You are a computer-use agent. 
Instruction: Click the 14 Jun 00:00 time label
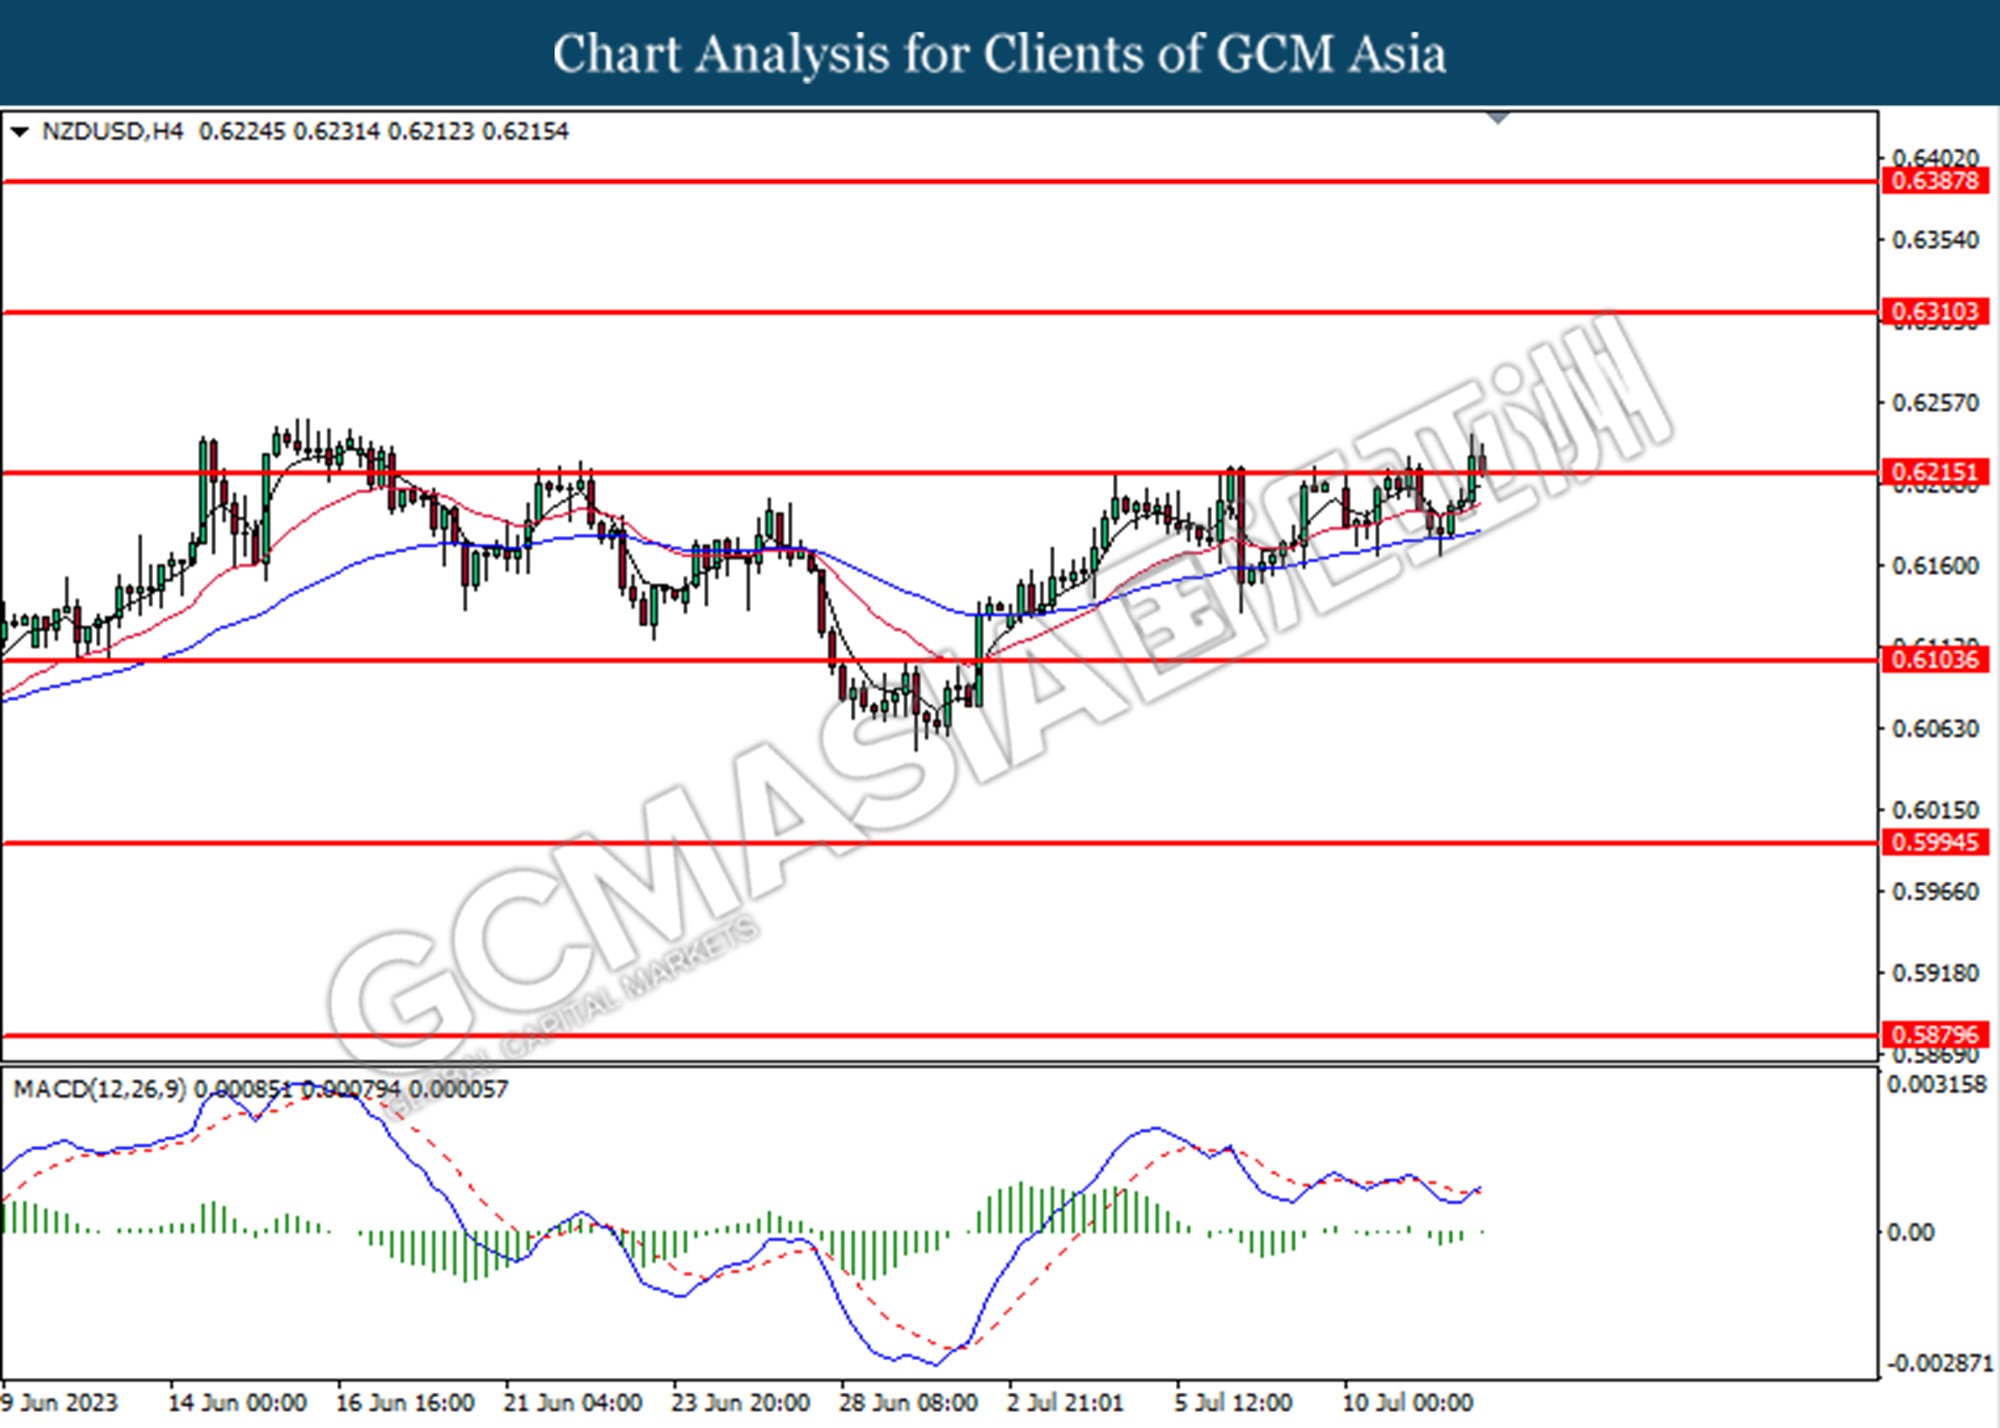pos(237,1403)
